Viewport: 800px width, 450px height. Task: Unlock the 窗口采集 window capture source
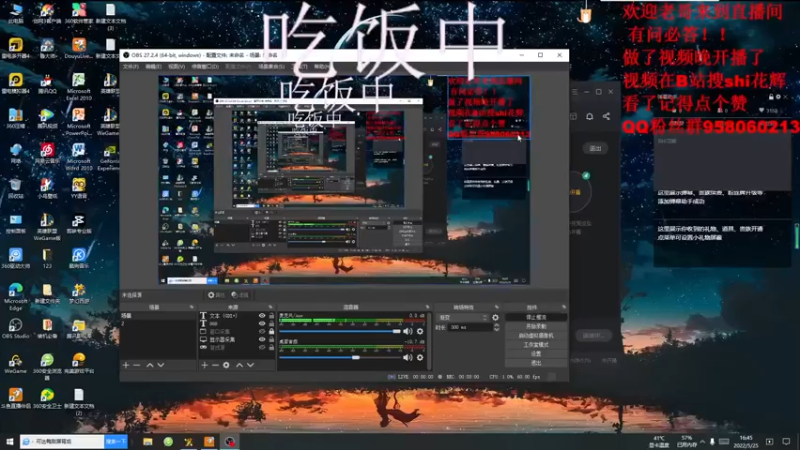[x=271, y=332]
